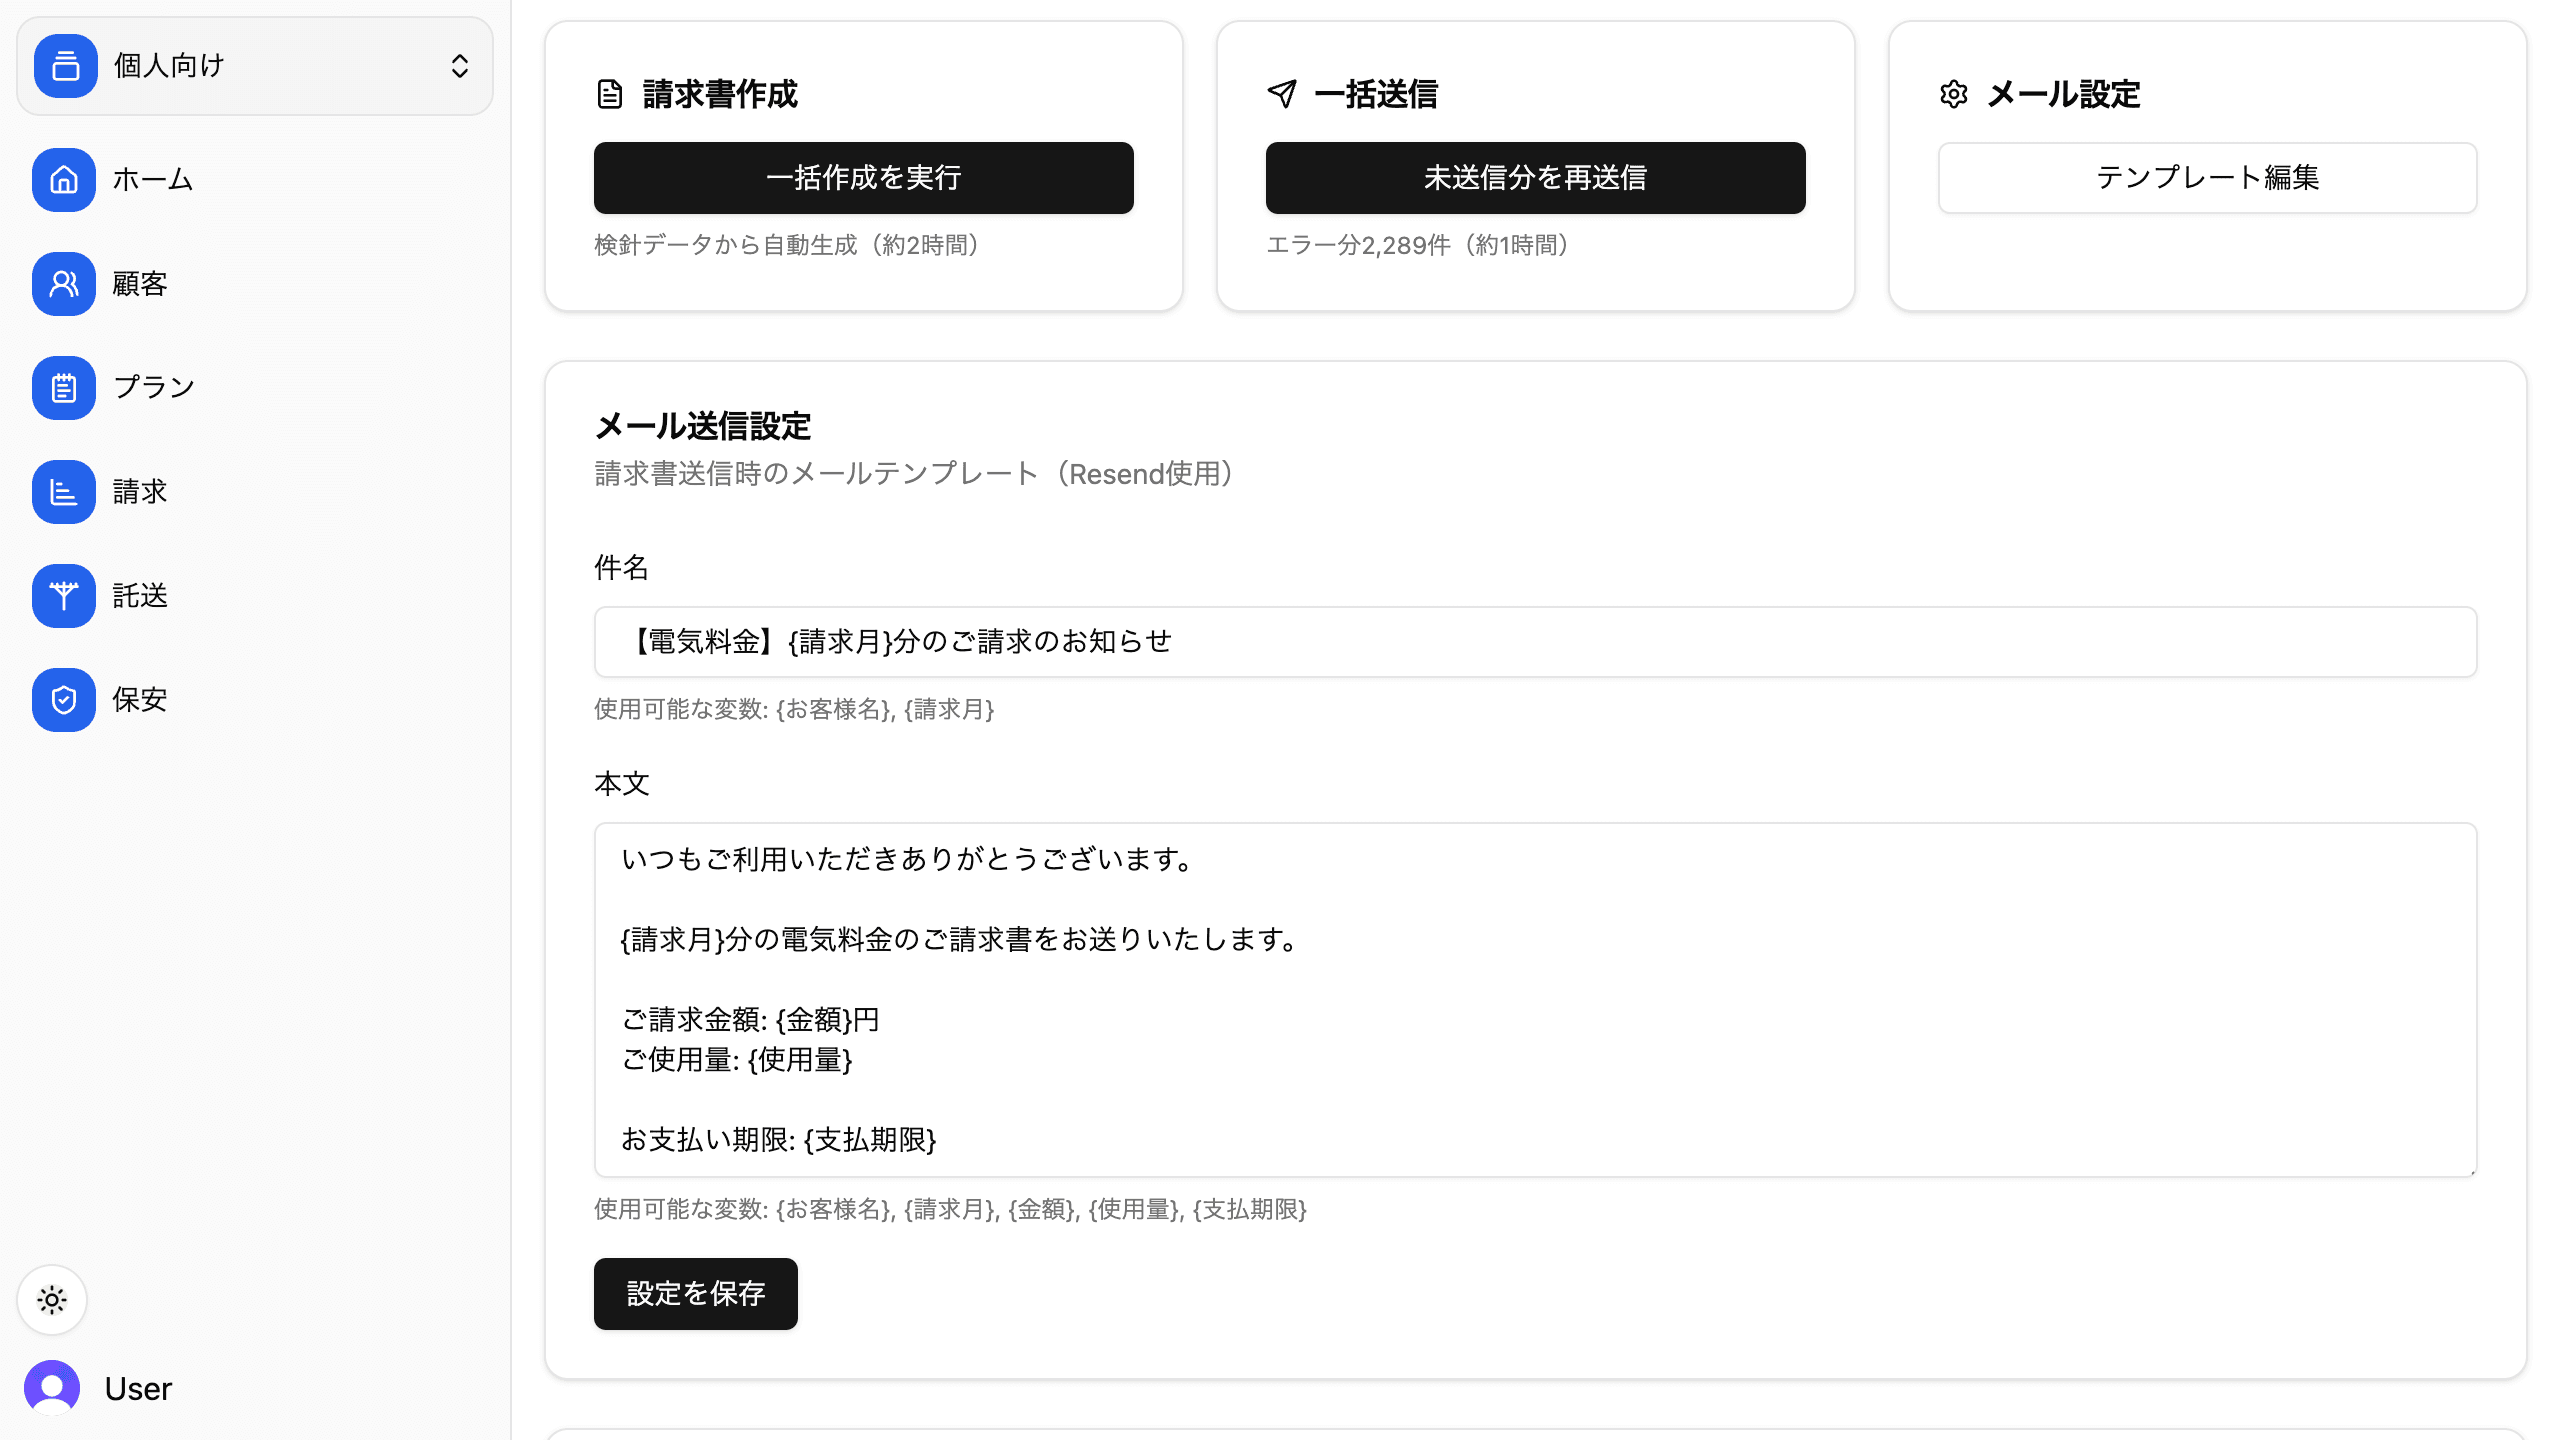Click the 件名 subject input field

[1536, 642]
